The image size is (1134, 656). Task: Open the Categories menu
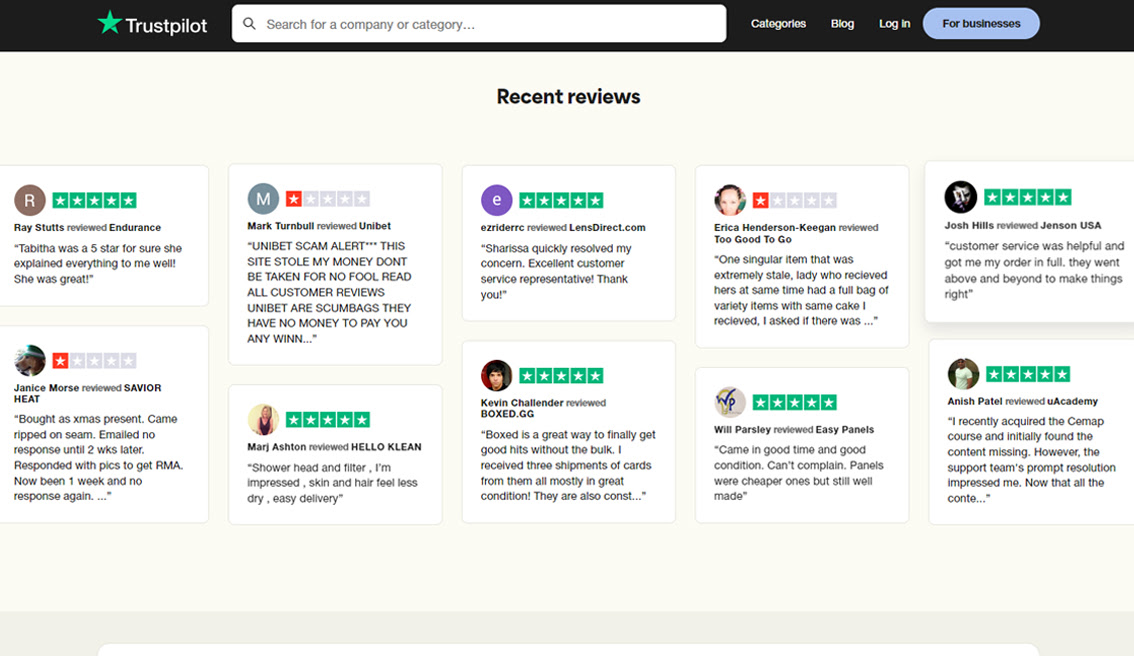[x=778, y=24]
